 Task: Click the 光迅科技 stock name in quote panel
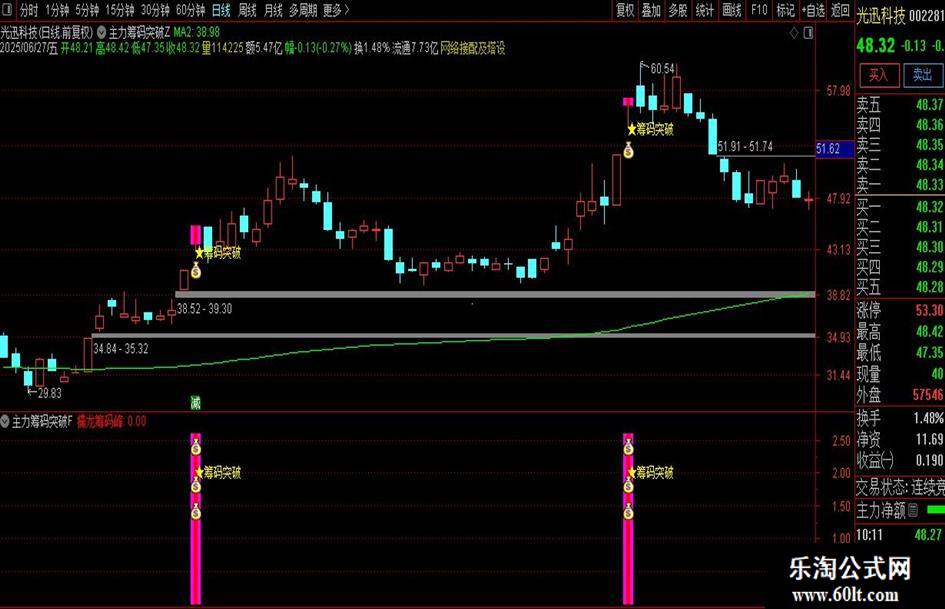click(x=881, y=16)
